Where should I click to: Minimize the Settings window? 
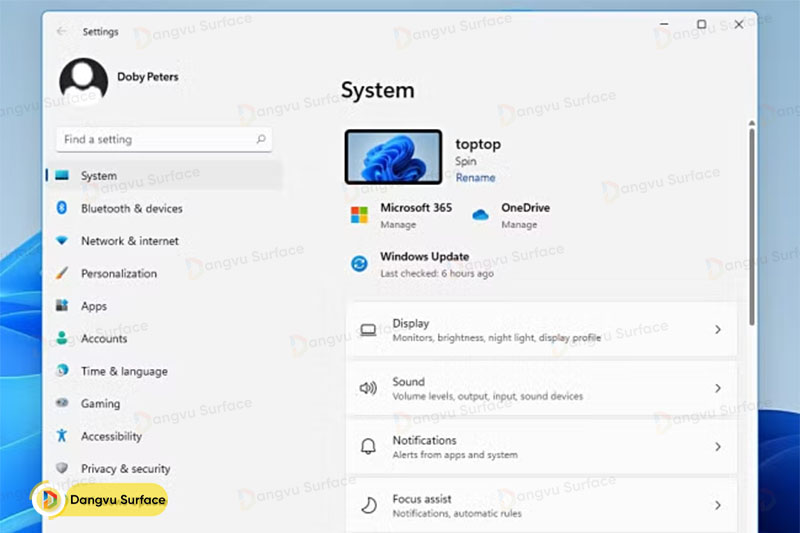[664, 24]
